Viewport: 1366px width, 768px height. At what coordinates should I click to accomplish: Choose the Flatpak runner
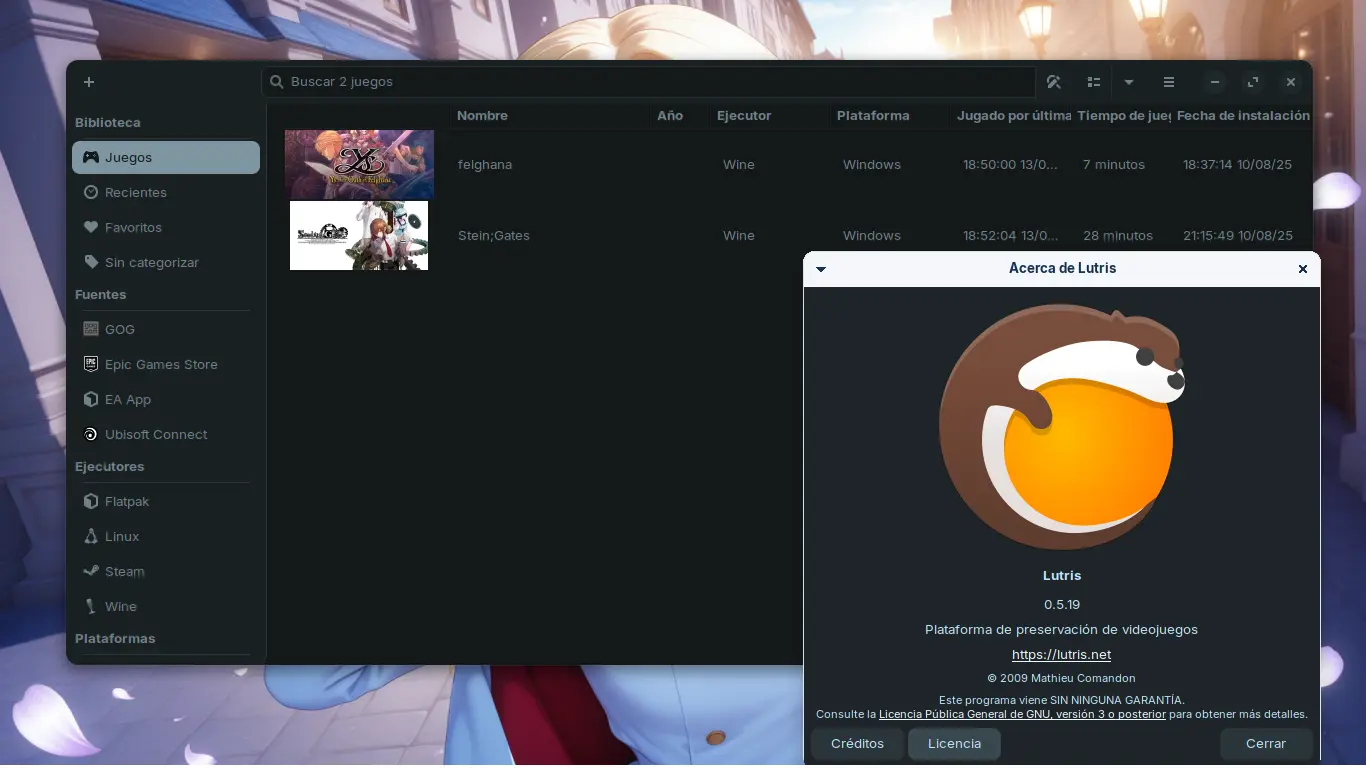[x=126, y=501]
